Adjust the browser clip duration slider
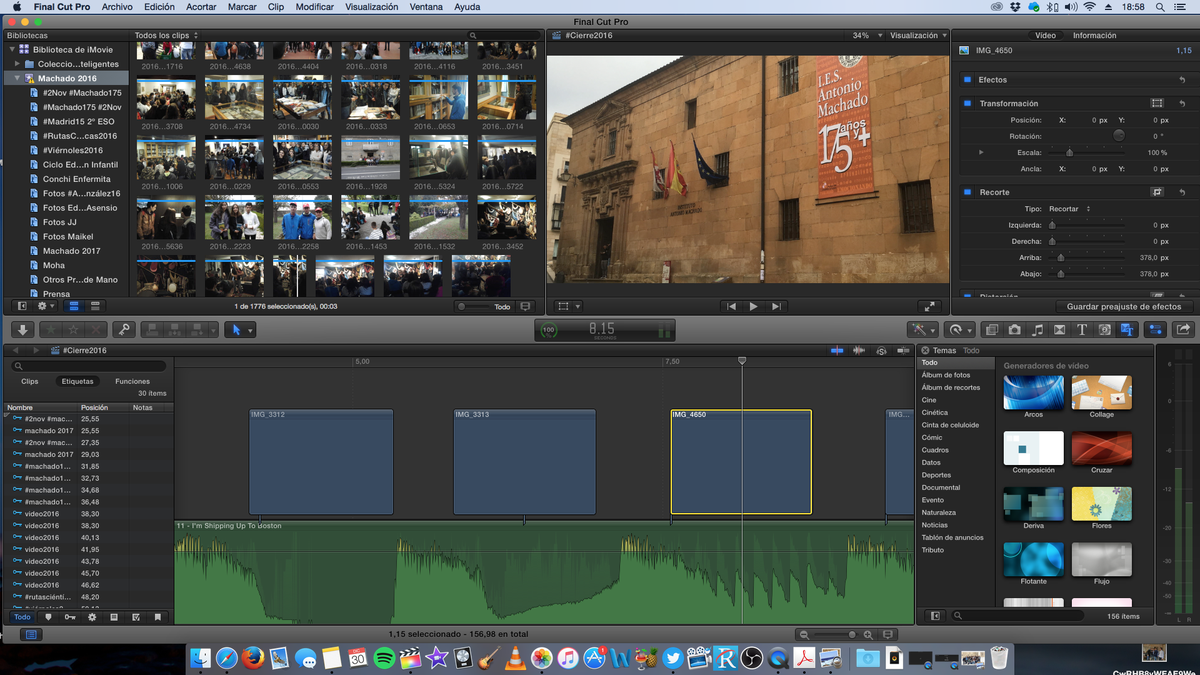1200x675 pixels. (x=474, y=307)
